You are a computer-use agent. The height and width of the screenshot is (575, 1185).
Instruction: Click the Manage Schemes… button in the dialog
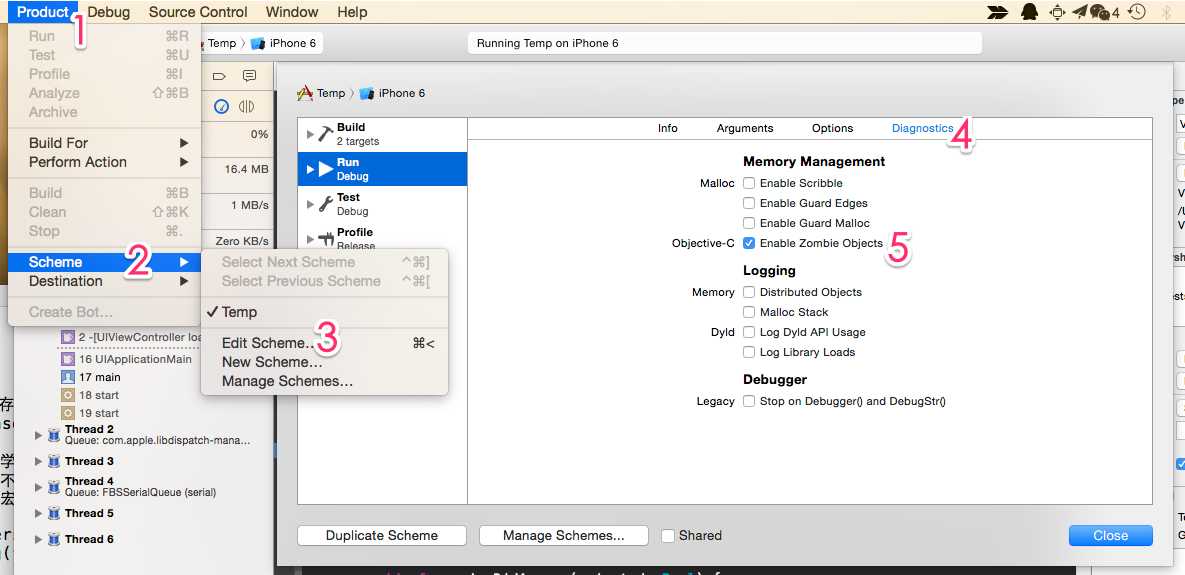tap(564, 536)
